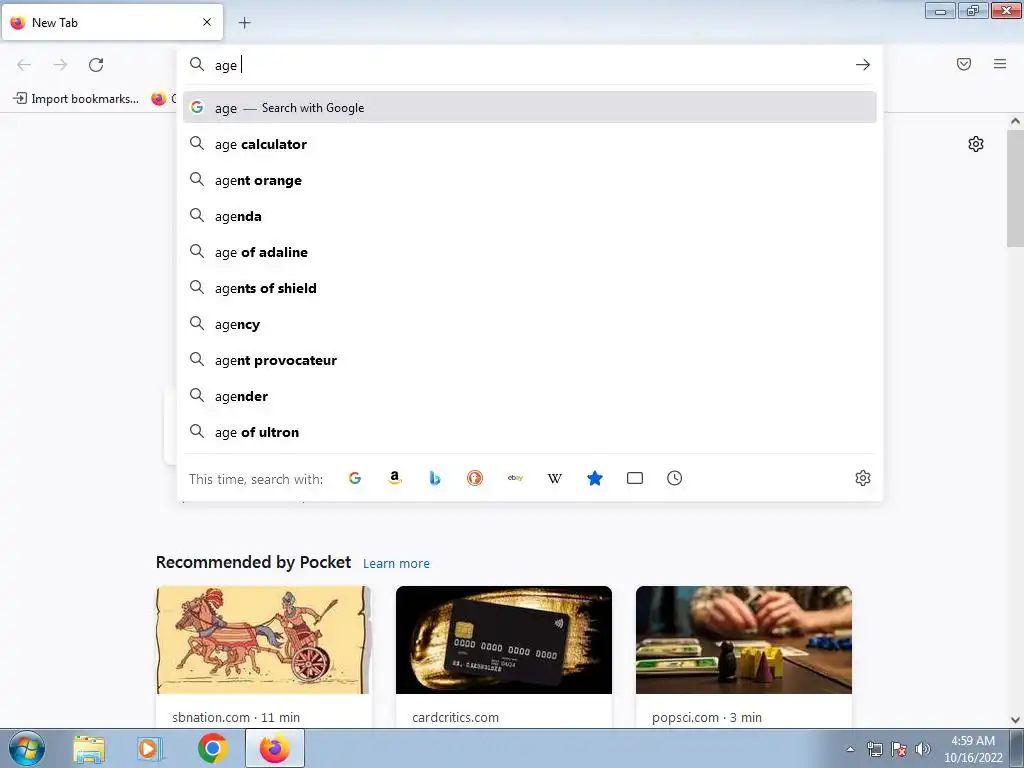Search this time with Bing icon

click(x=435, y=478)
